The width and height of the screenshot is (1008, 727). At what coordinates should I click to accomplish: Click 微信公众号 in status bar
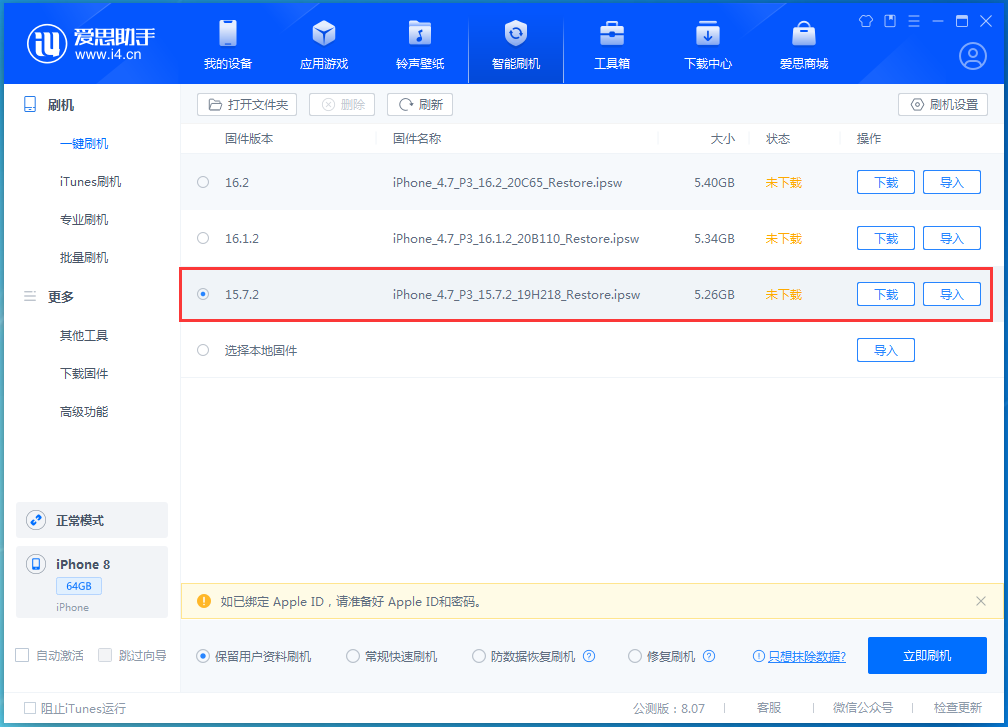(x=863, y=708)
